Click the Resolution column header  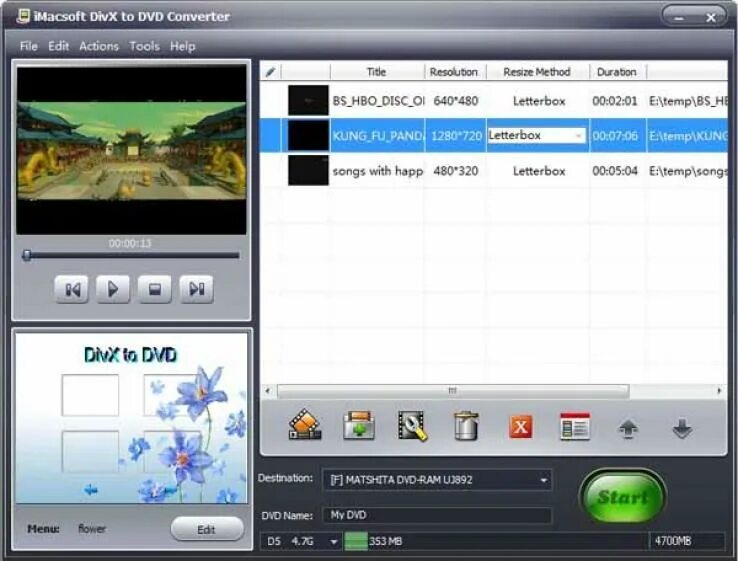coord(454,72)
